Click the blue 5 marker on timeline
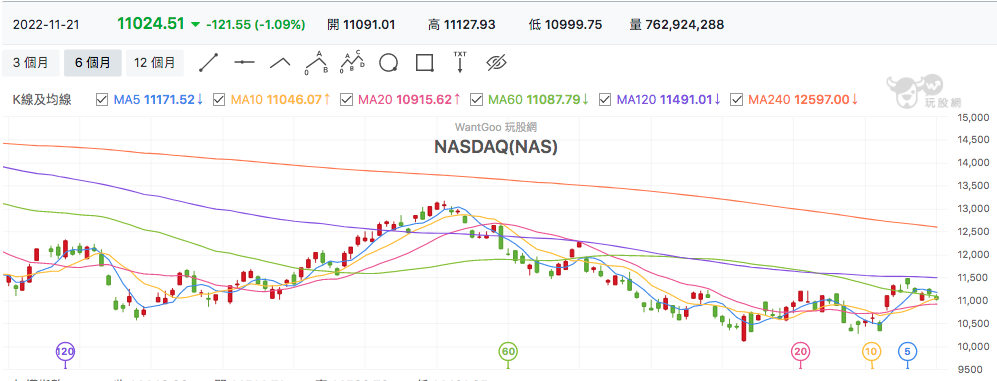The width and height of the screenshot is (997, 381). point(907,351)
